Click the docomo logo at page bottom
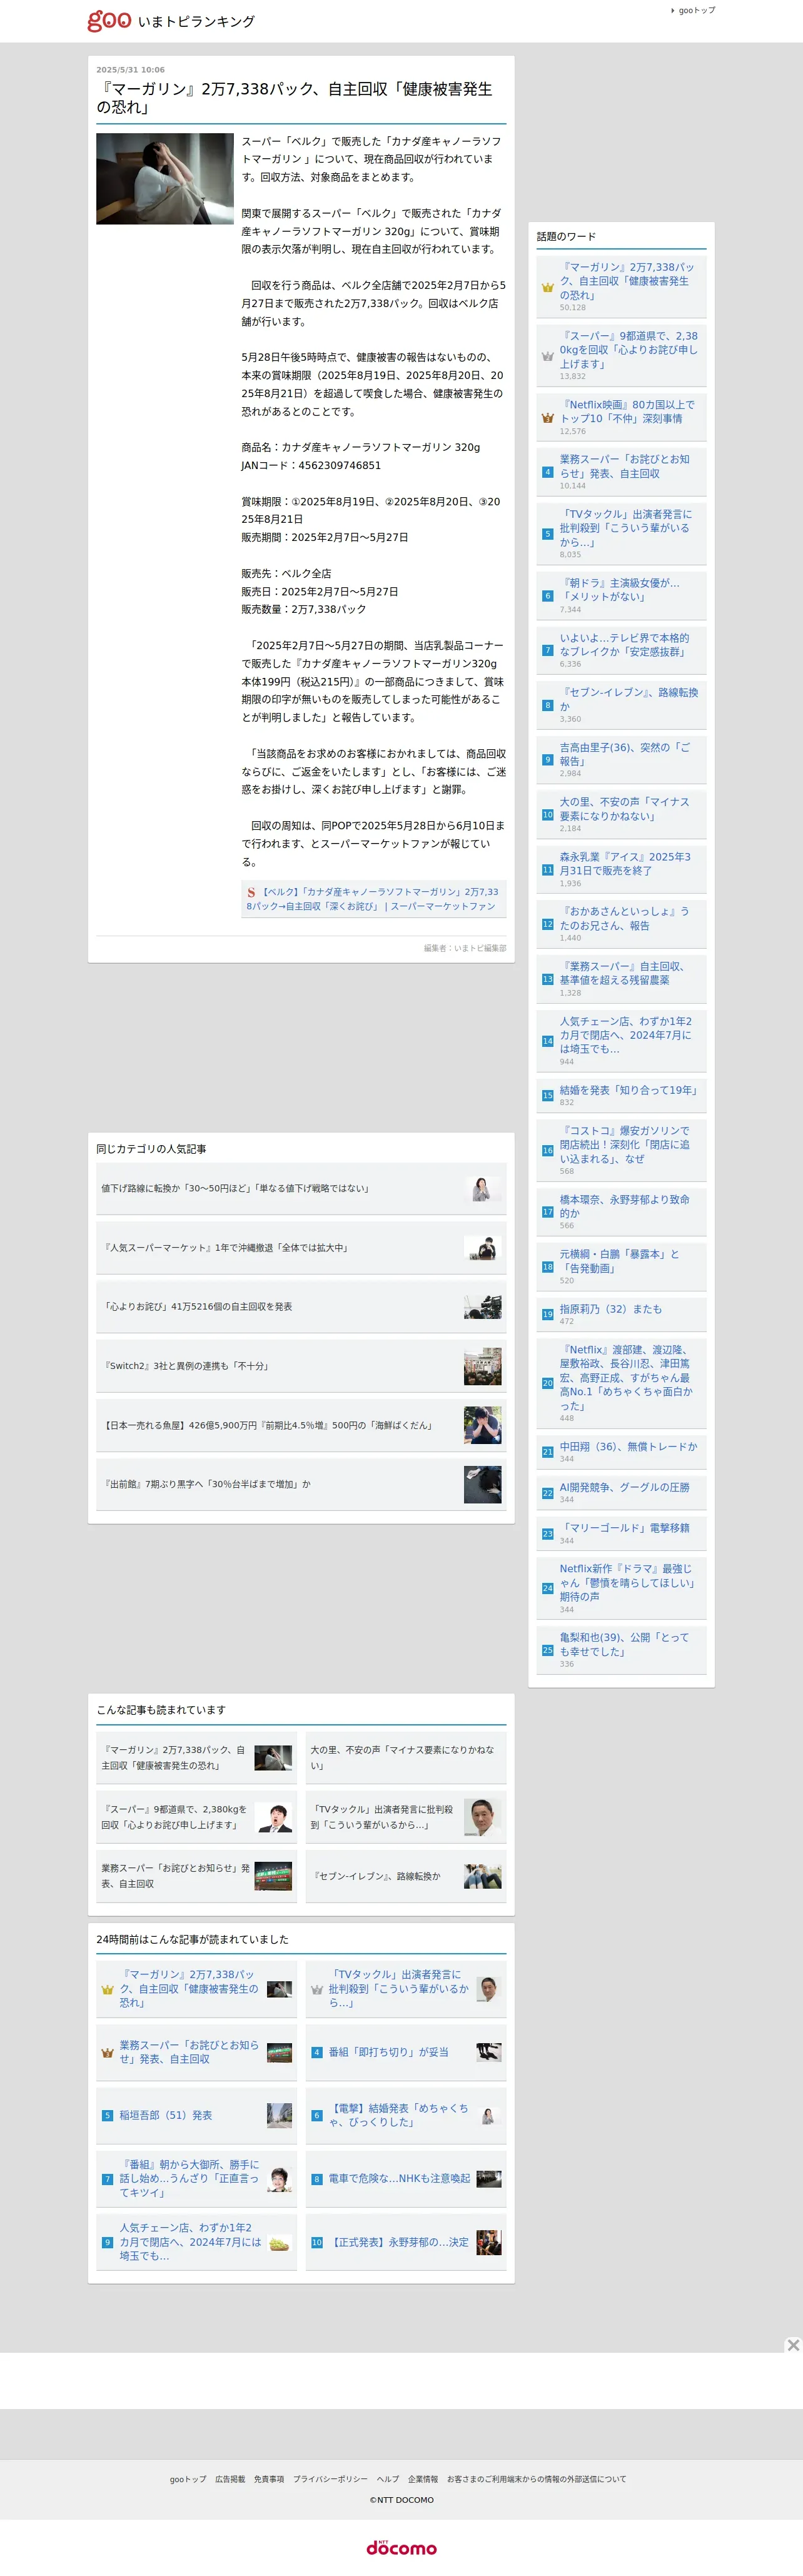The image size is (803, 2576). coord(401,2547)
